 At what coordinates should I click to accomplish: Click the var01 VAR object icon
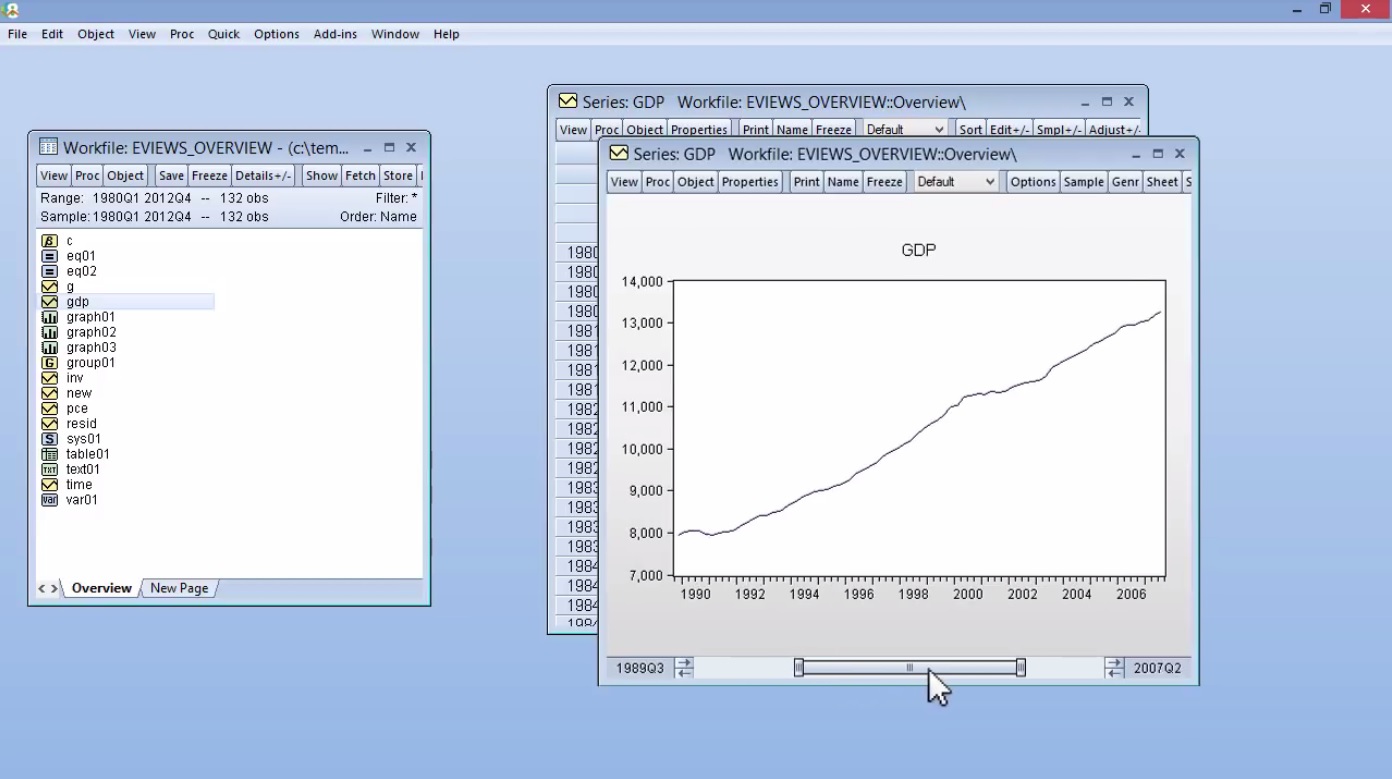pos(49,500)
